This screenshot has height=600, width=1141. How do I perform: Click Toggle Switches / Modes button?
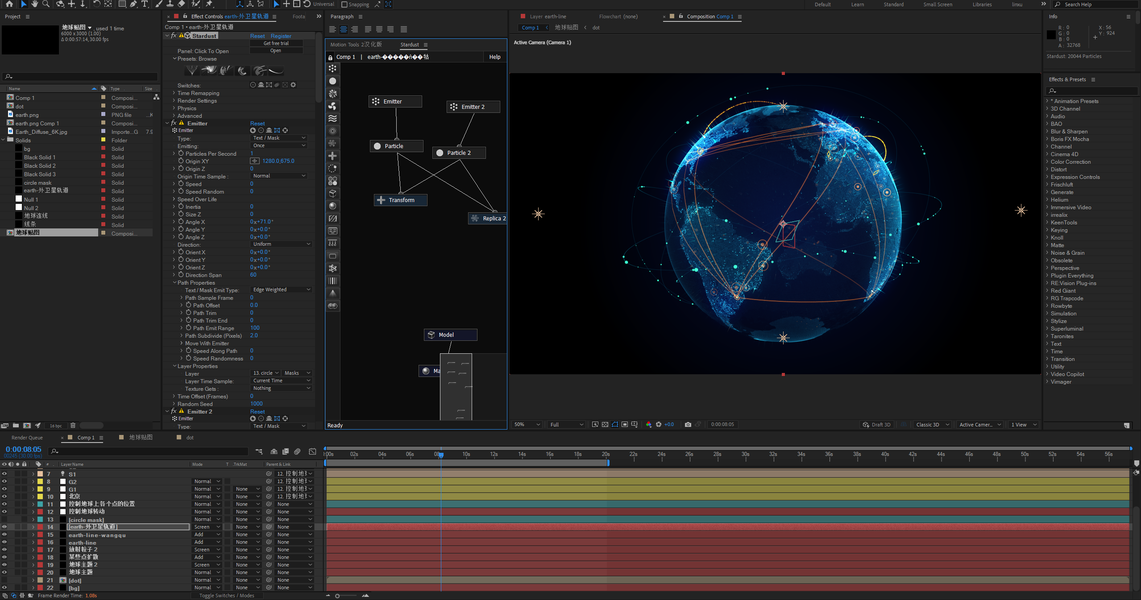226,596
